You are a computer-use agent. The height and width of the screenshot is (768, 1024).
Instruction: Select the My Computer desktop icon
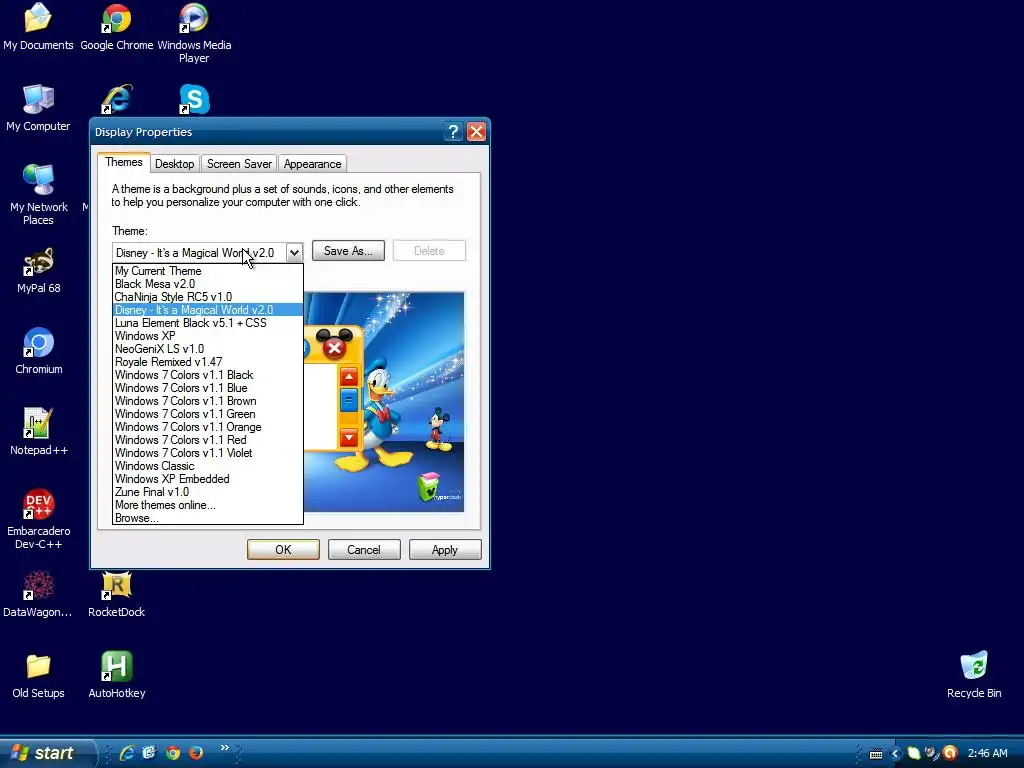point(38,108)
